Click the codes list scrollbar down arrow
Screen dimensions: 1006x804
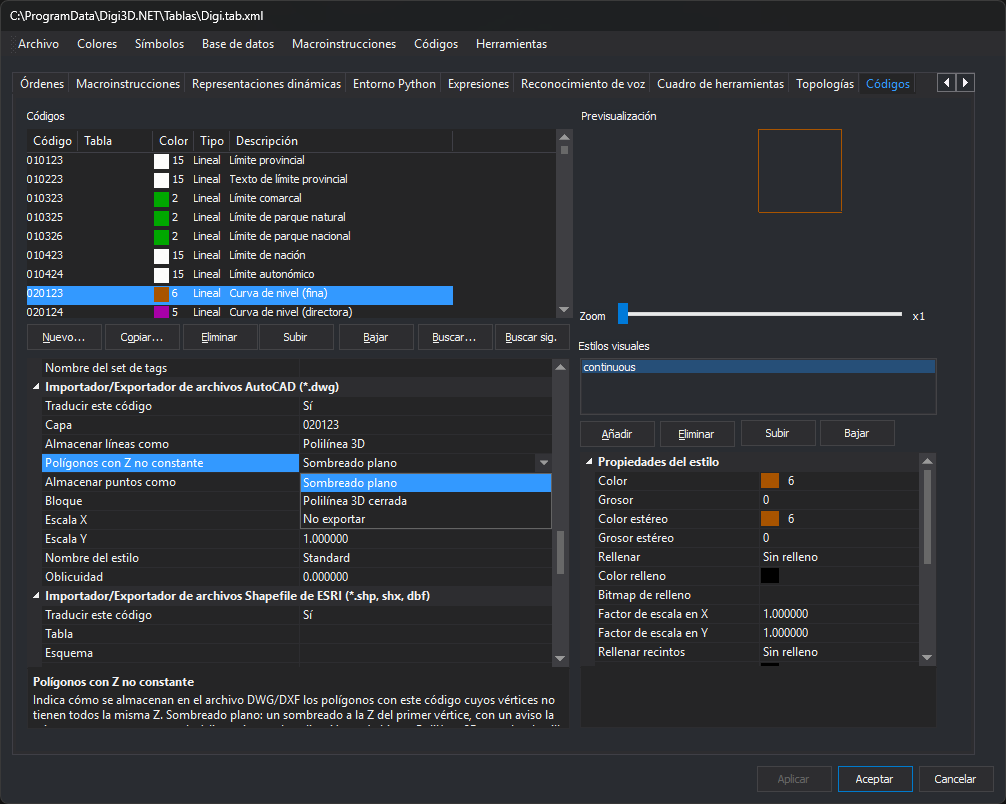point(564,310)
